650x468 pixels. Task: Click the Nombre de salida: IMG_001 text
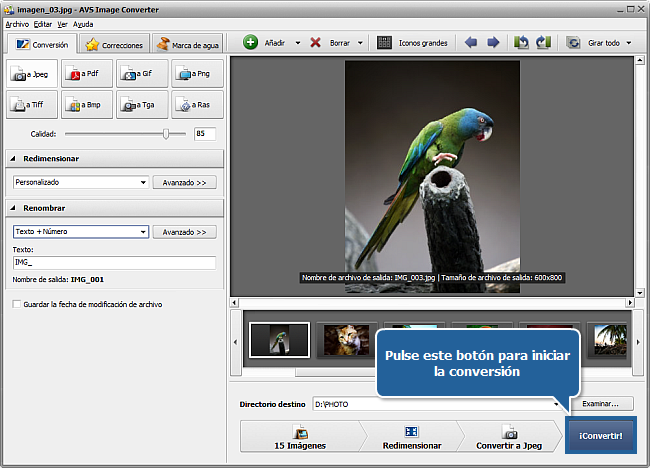pyautogui.click(x=58, y=280)
